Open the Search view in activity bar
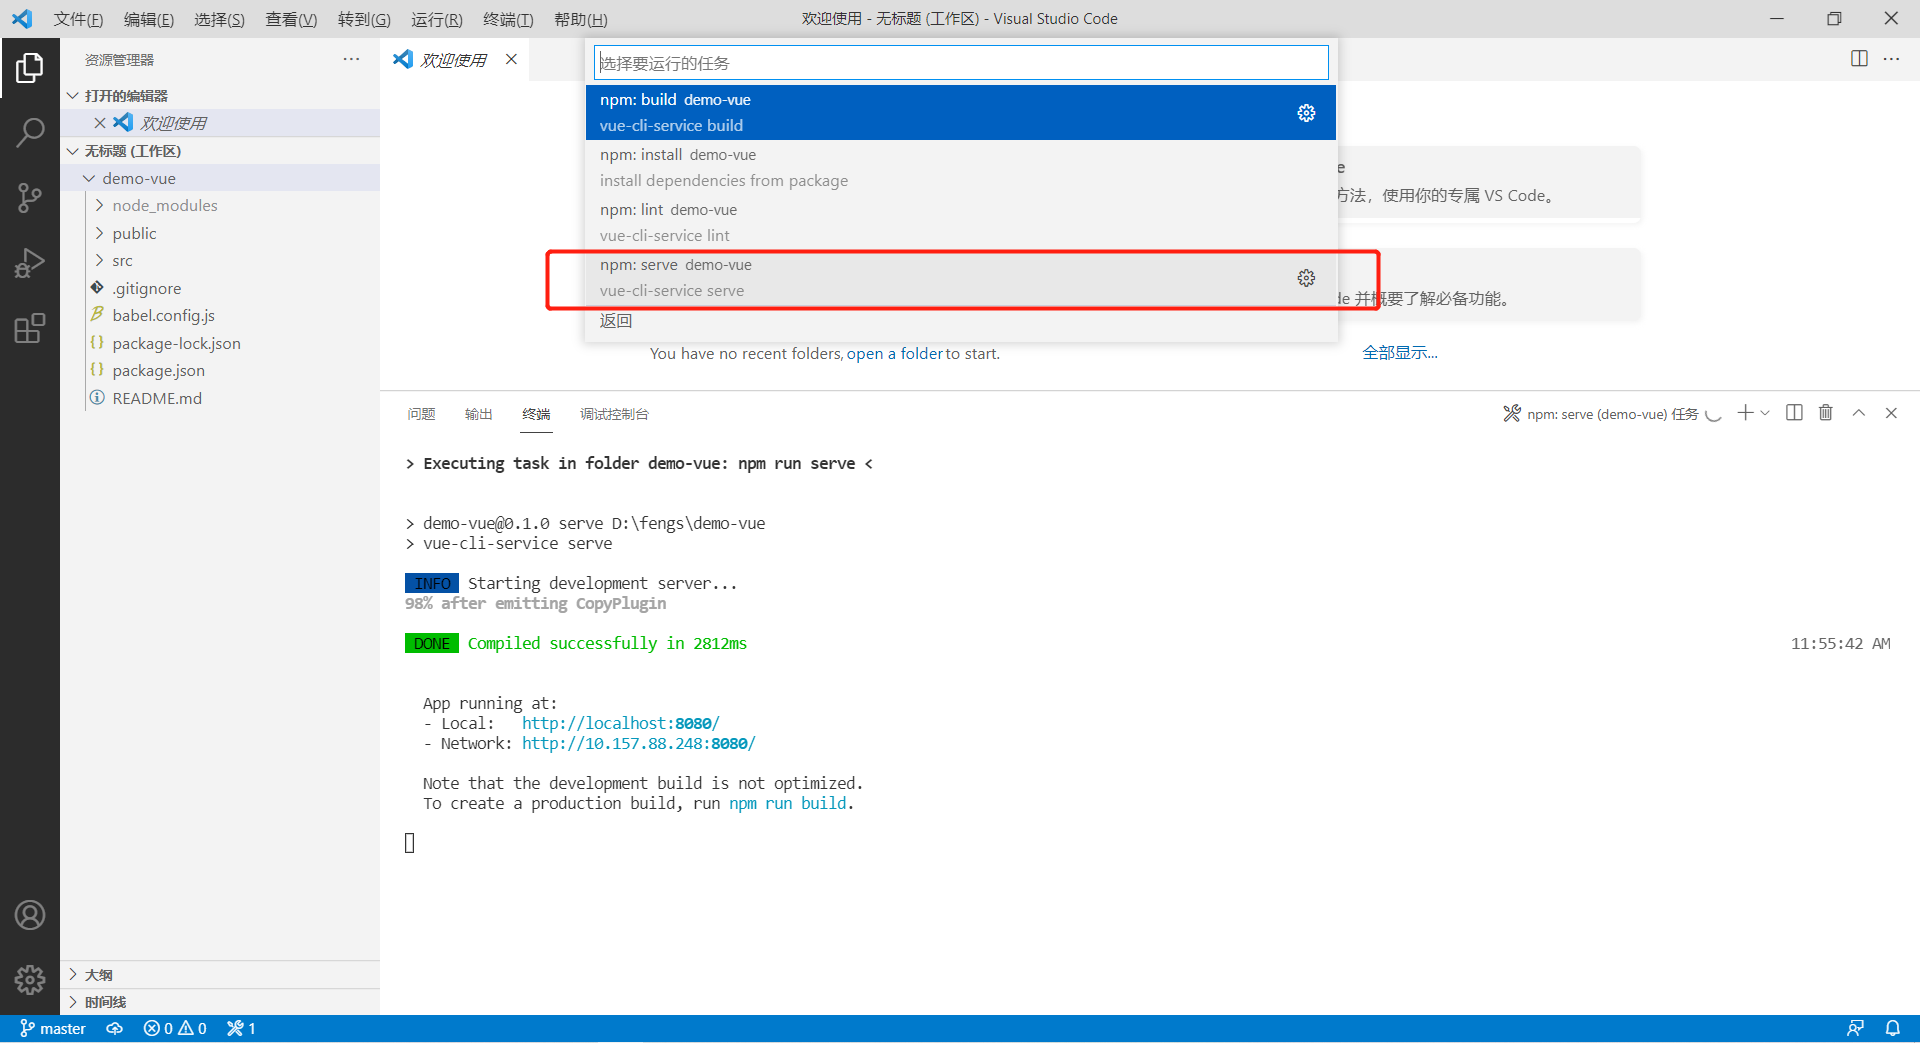The width and height of the screenshot is (1920, 1043). [30, 132]
